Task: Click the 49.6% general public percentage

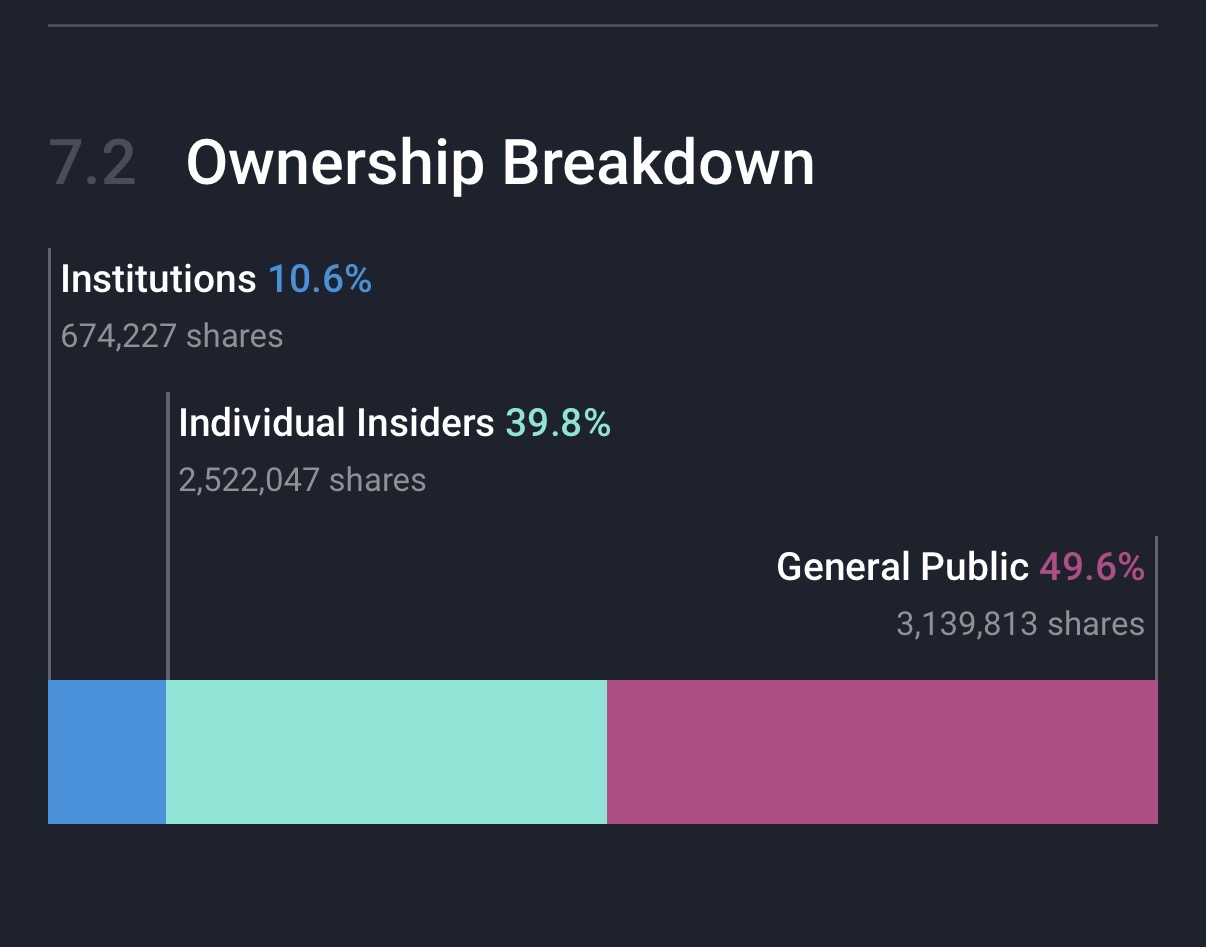Action: 1092,567
